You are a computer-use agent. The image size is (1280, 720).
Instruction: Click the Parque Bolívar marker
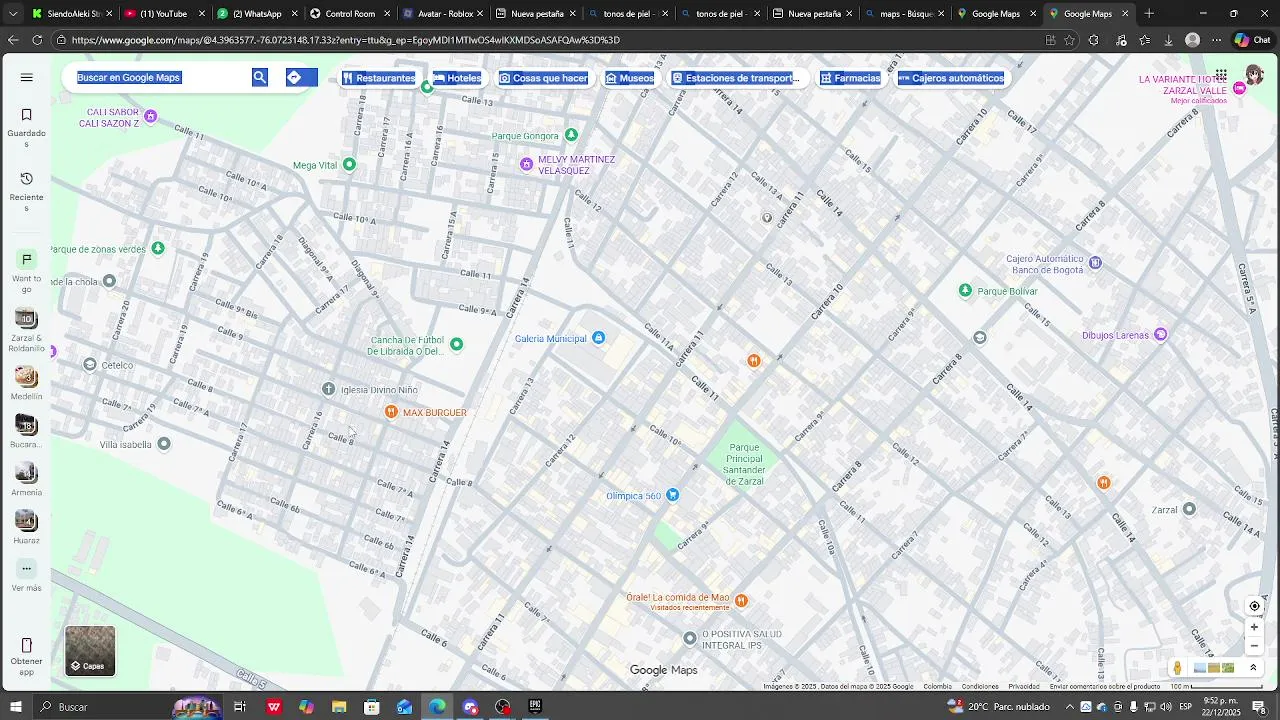click(965, 291)
